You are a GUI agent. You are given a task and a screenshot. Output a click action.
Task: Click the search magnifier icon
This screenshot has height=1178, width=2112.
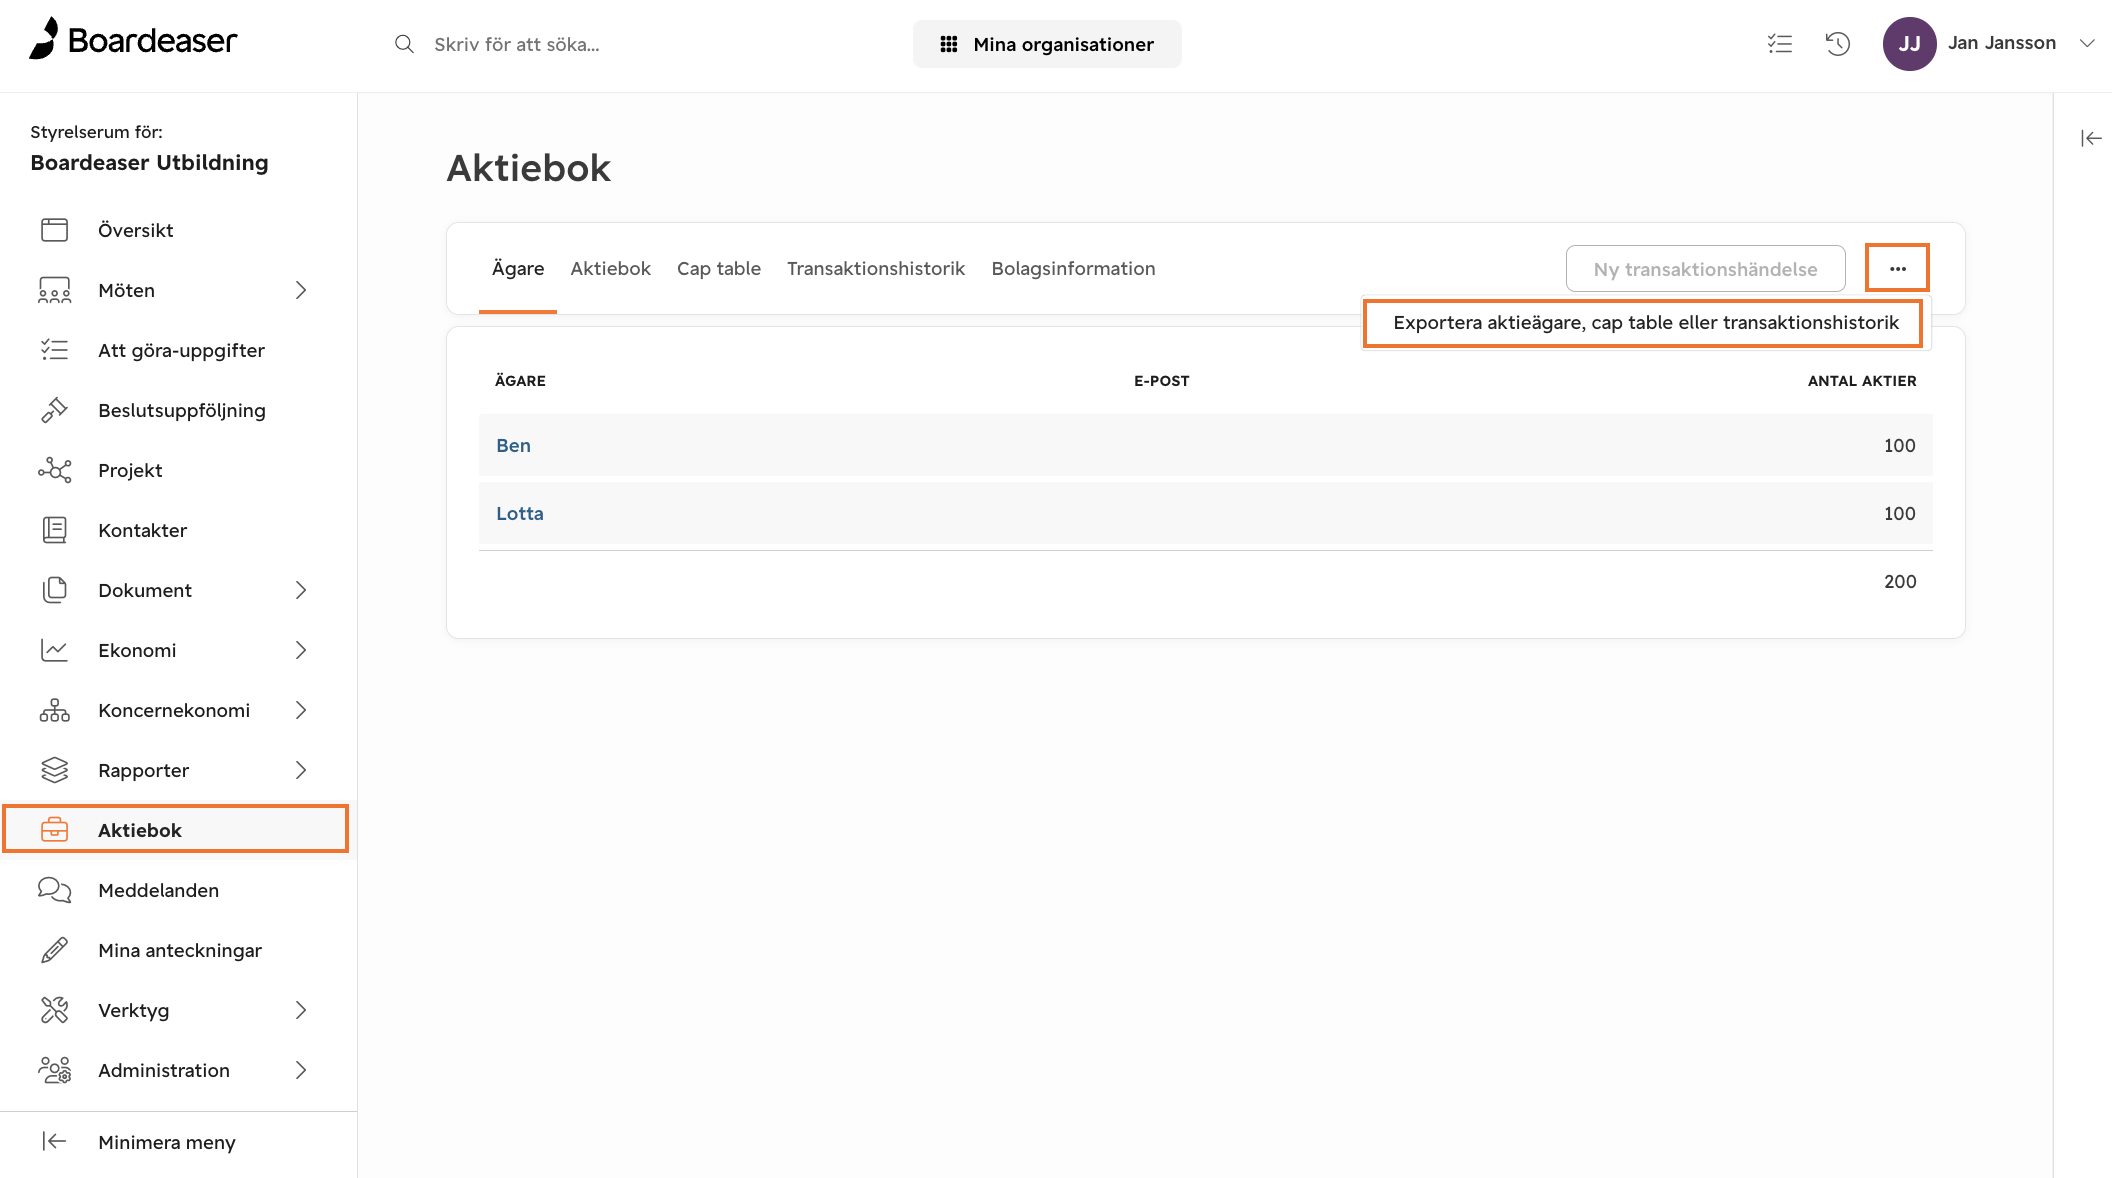(x=404, y=44)
